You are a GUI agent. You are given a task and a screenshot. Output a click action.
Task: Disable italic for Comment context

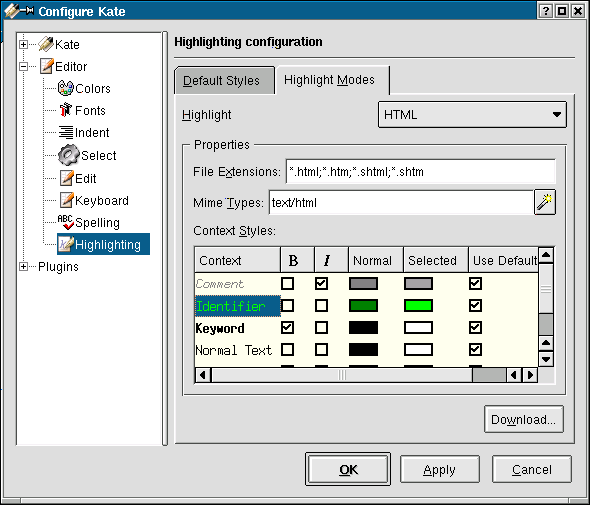[x=321, y=283]
